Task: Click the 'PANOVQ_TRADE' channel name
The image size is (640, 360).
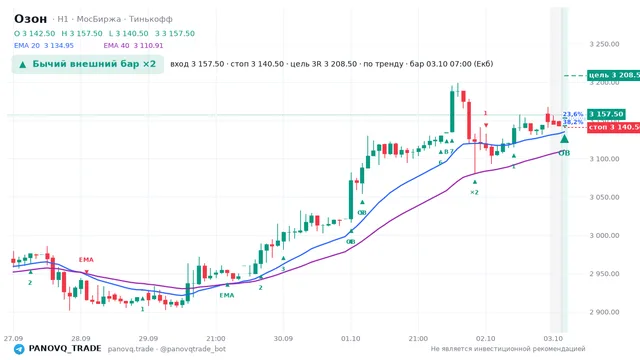Action: [x=64, y=349]
